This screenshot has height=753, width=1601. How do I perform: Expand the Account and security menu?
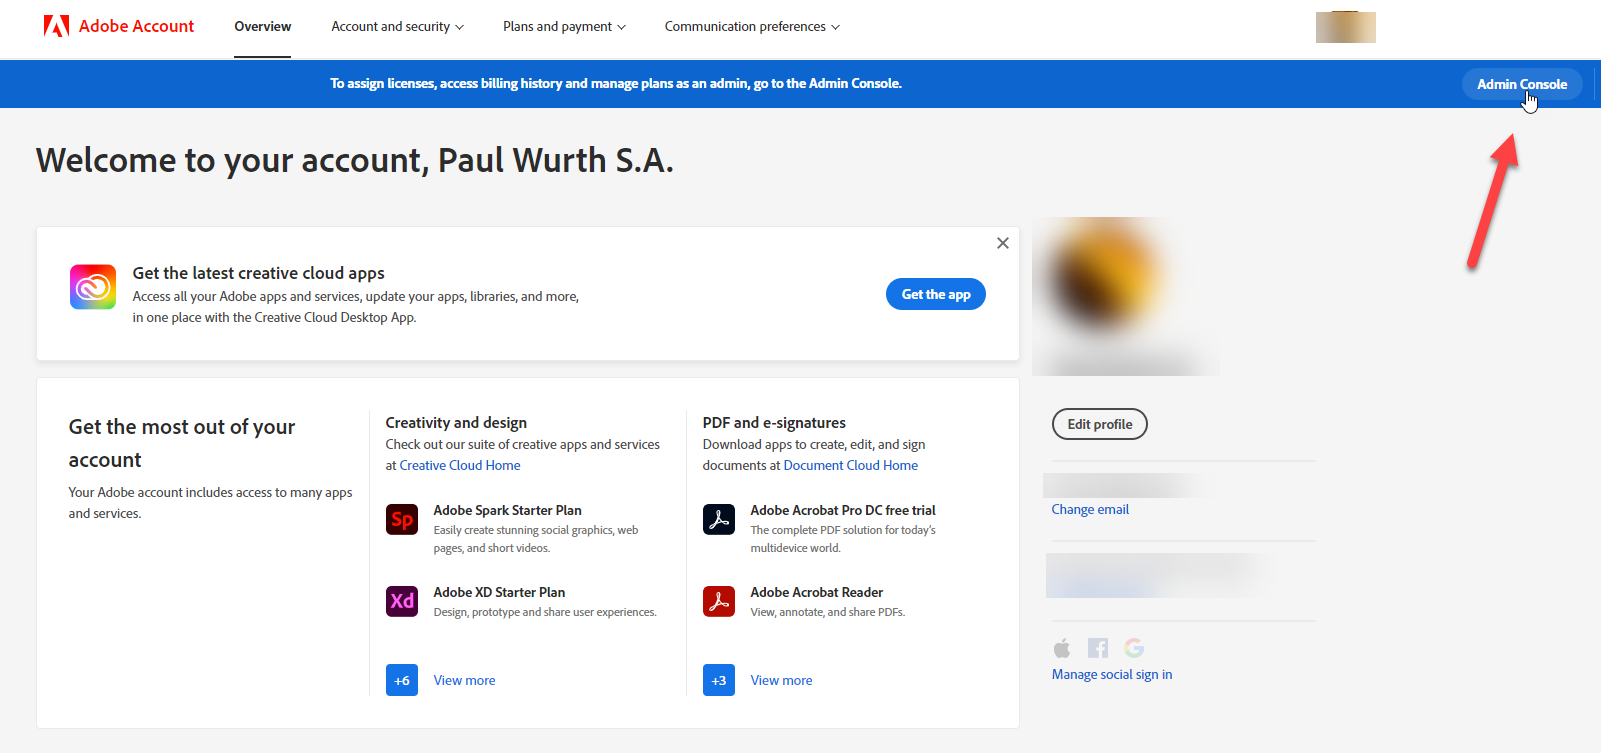pyautogui.click(x=398, y=27)
